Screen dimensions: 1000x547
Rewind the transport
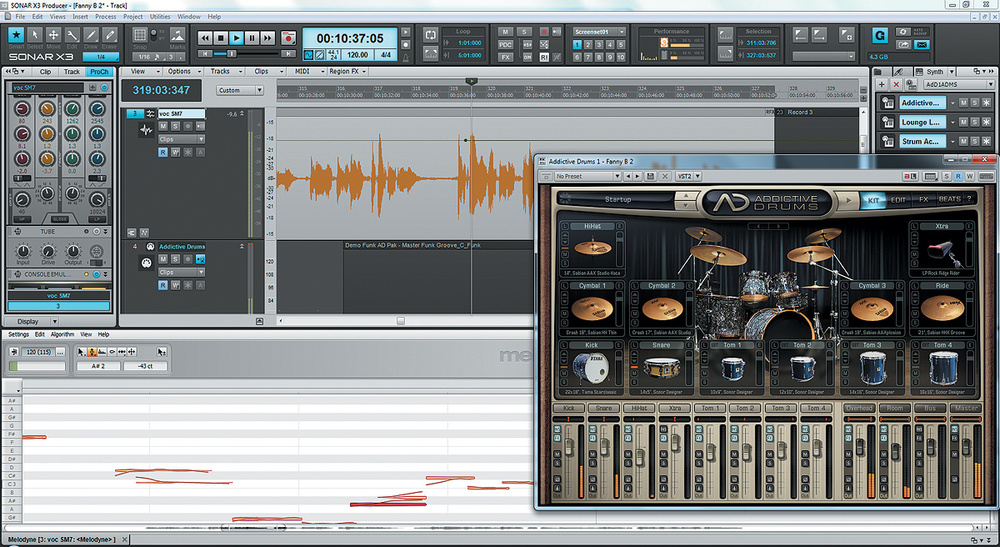click(205, 38)
